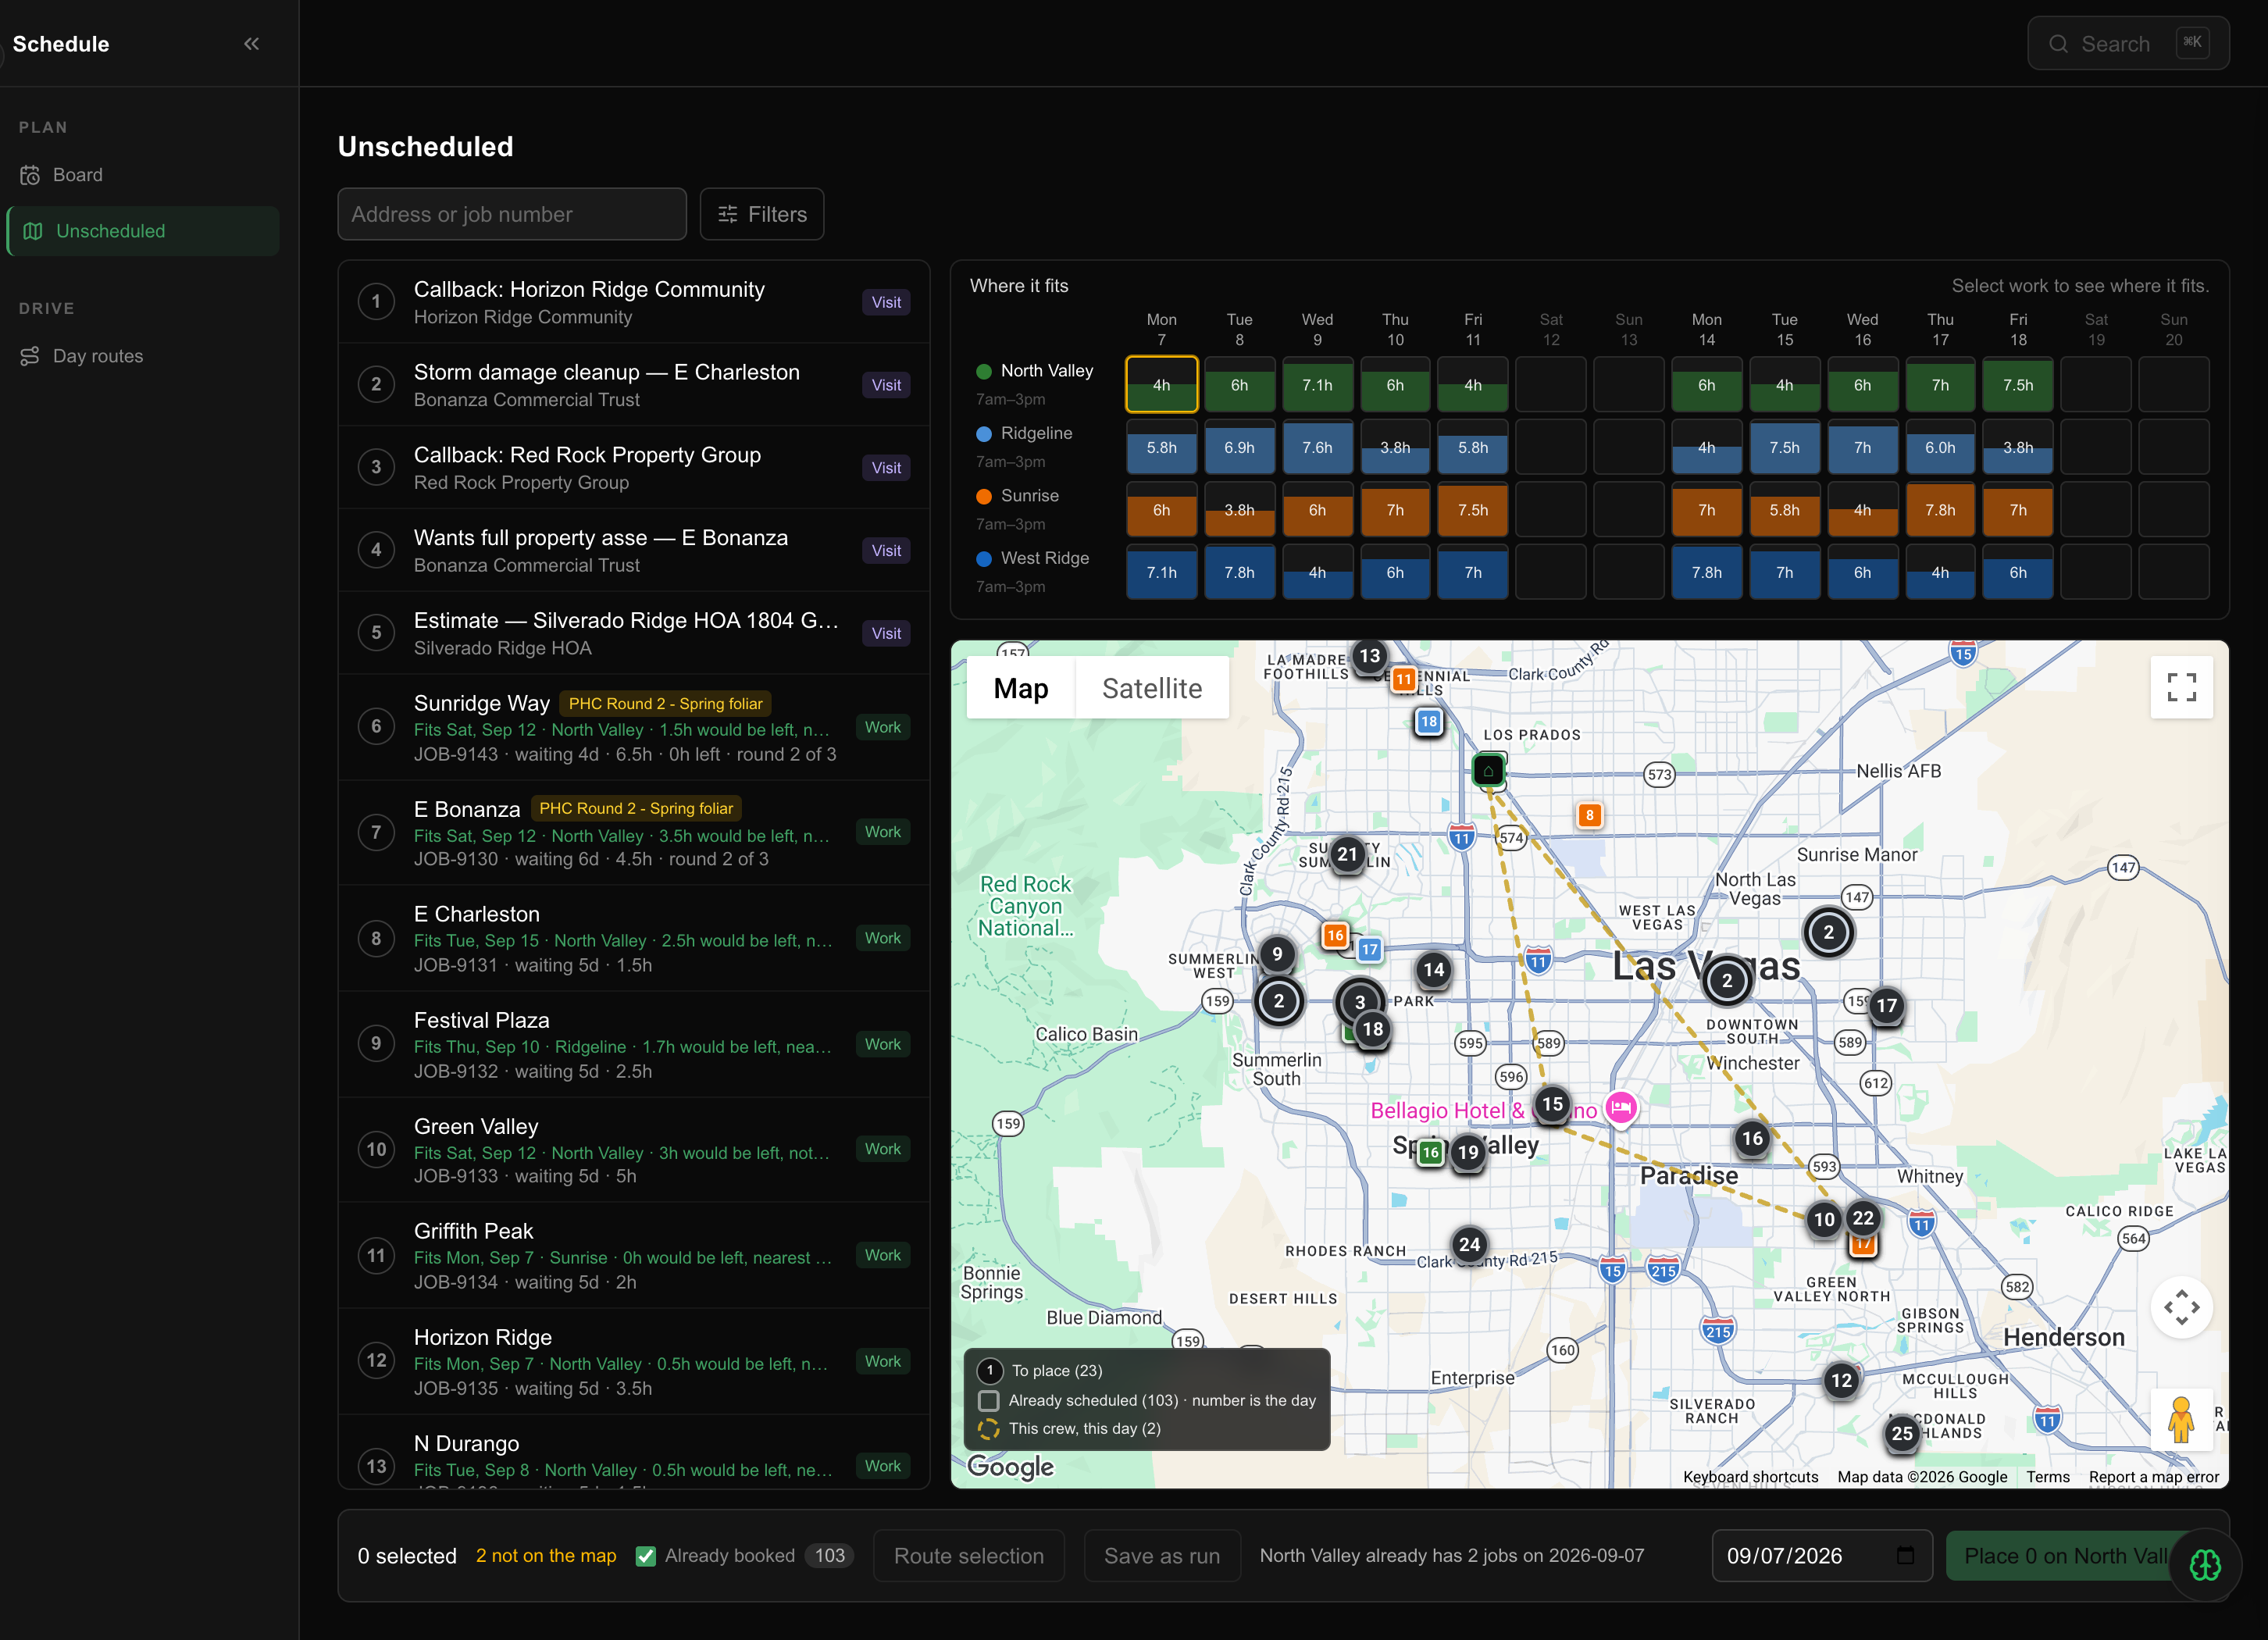Screen dimensions: 2268x1640
Task: Click the 2 not on the map link
Action: (x=546, y=1556)
